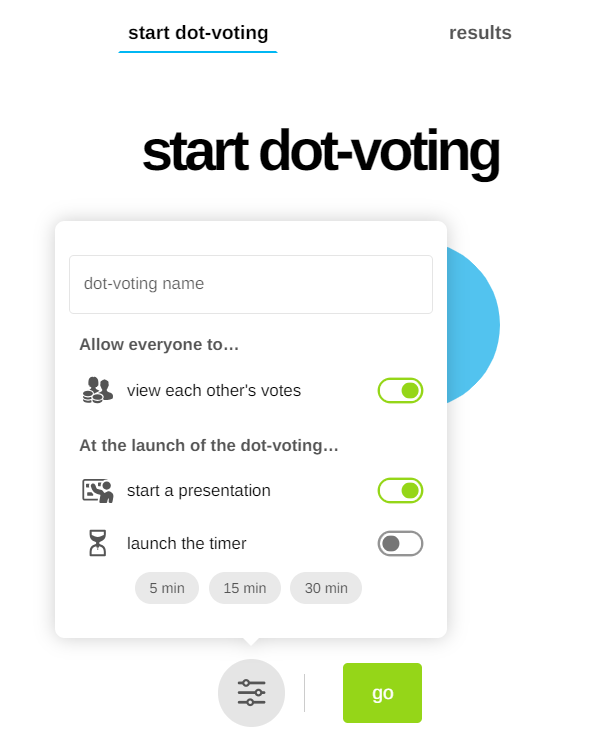Viewport: 603px width, 746px height.
Task: Pick the 15 min timer option
Action: [x=245, y=588]
